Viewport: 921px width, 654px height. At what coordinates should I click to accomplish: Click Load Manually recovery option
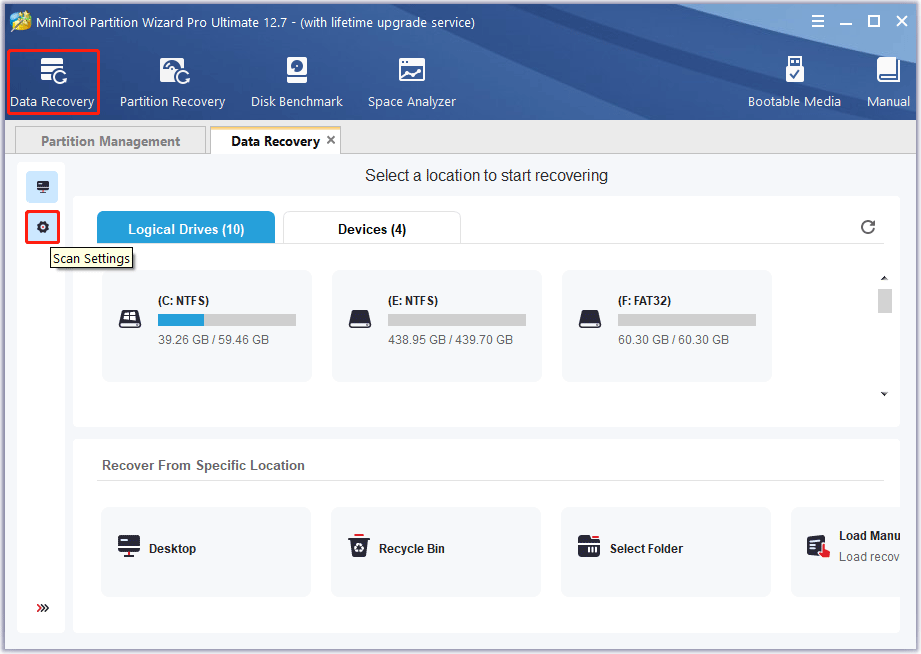click(846, 552)
